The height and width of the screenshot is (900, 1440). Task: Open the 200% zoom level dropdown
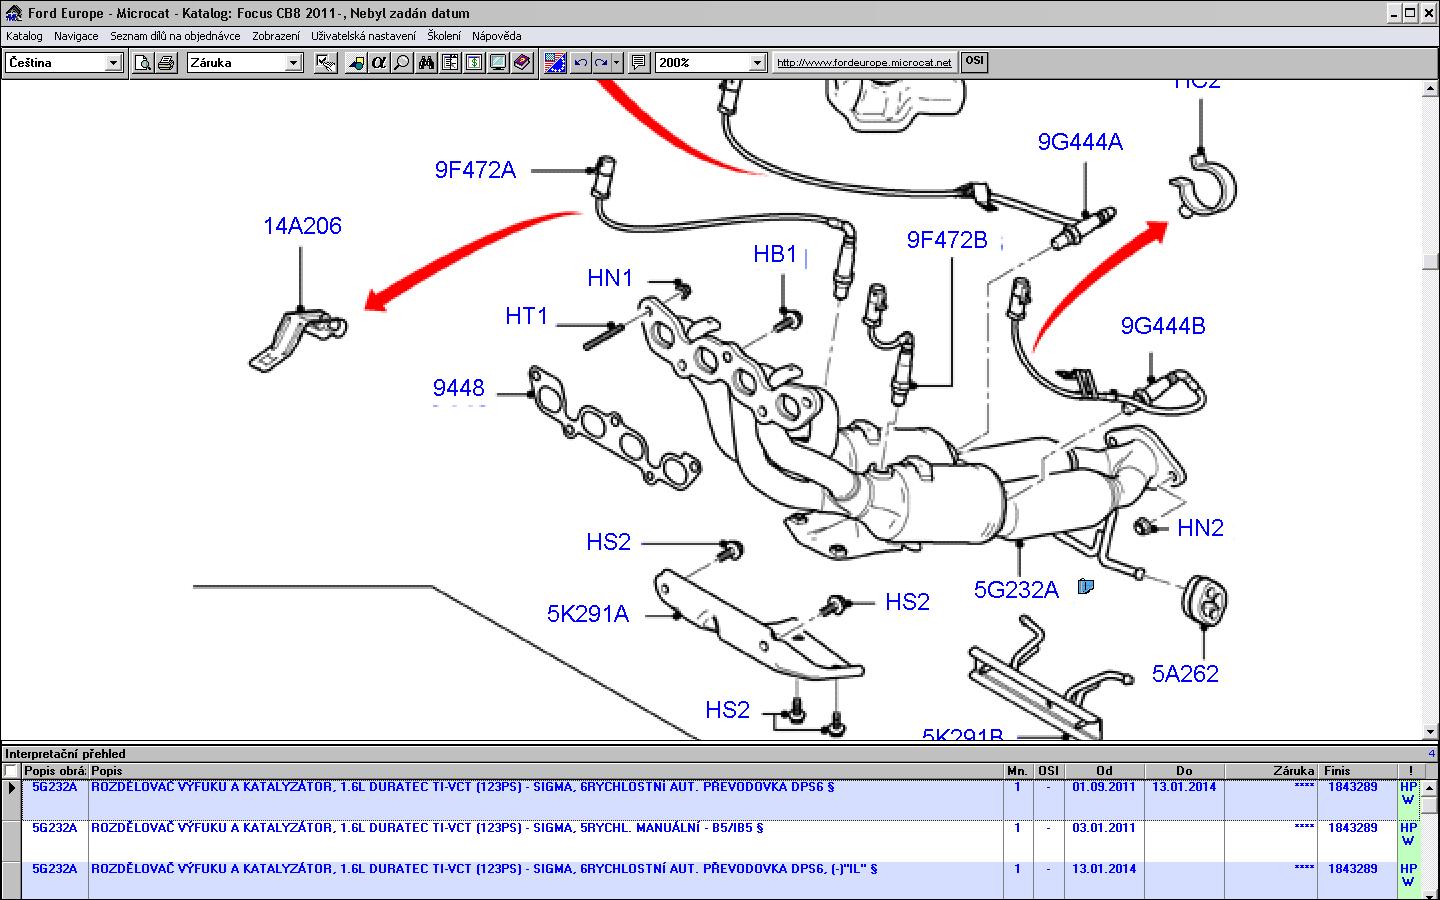757,63
